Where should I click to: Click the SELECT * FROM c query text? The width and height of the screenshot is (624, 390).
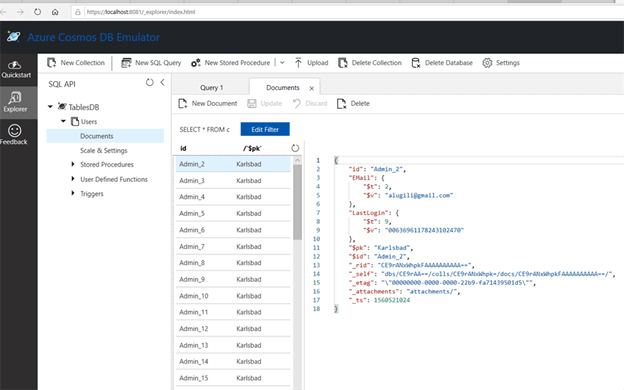pyautogui.click(x=204, y=130)
